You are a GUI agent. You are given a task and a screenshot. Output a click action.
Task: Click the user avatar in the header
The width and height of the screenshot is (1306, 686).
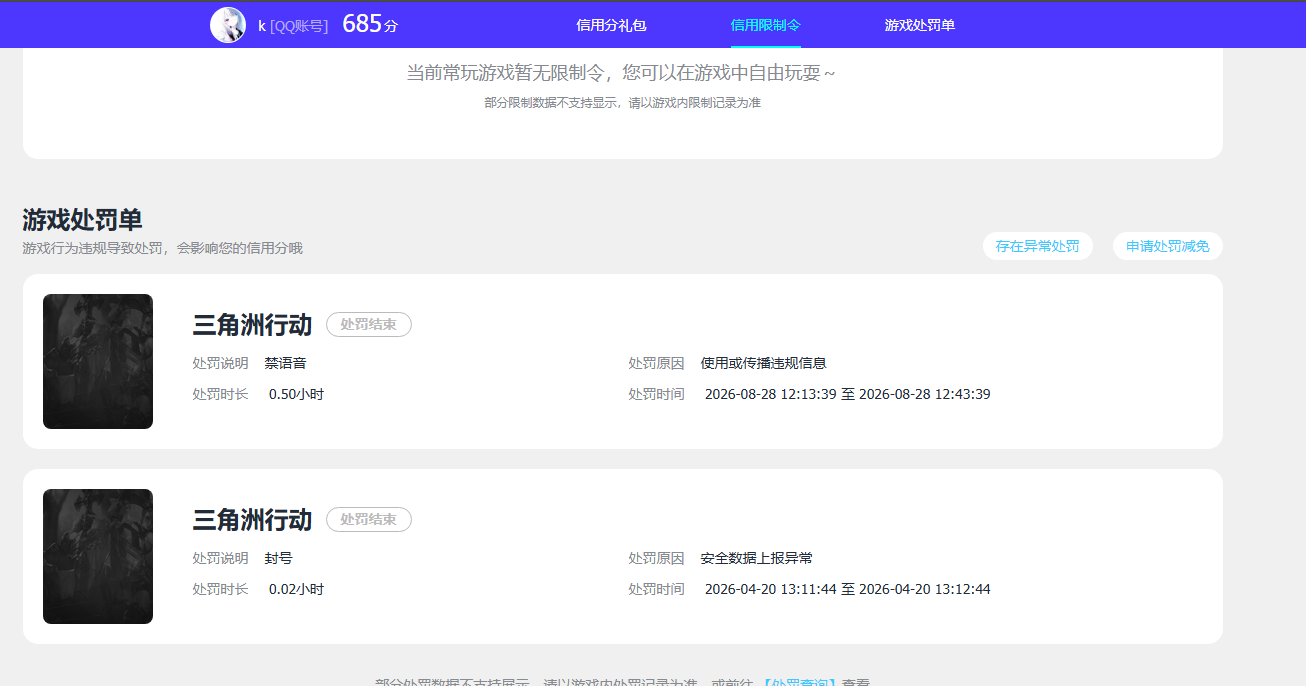click(228, 25)
